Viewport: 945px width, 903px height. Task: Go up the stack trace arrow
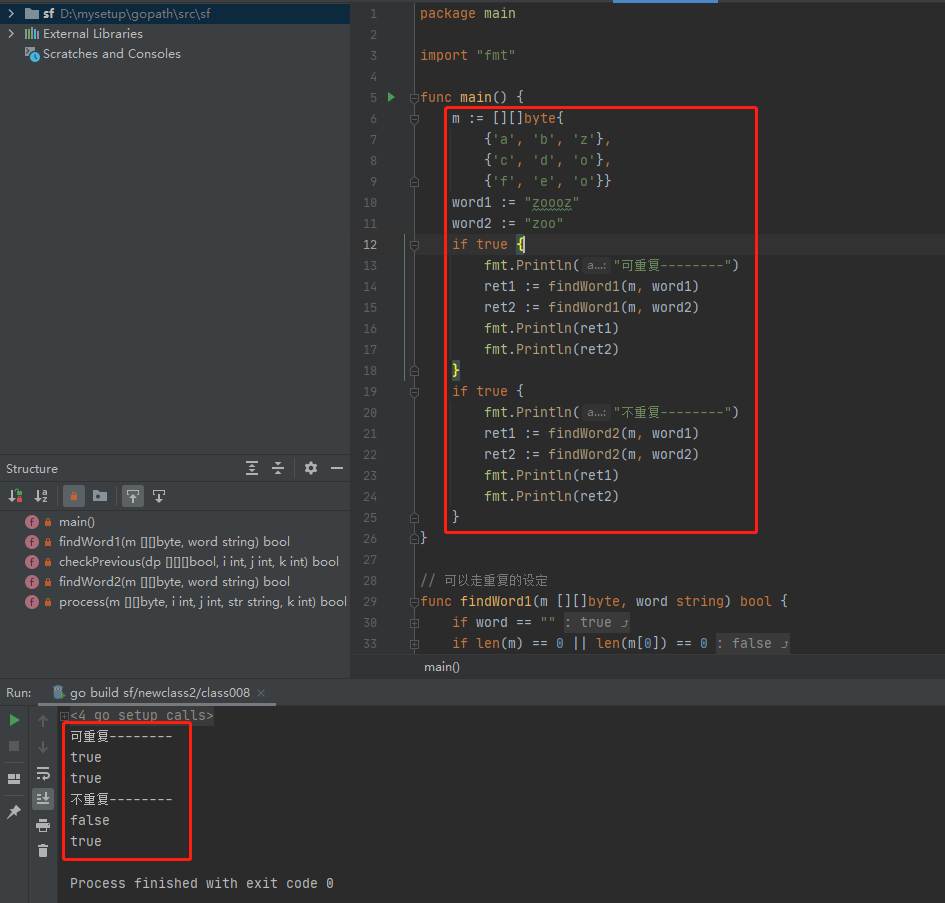click(43, 720)
